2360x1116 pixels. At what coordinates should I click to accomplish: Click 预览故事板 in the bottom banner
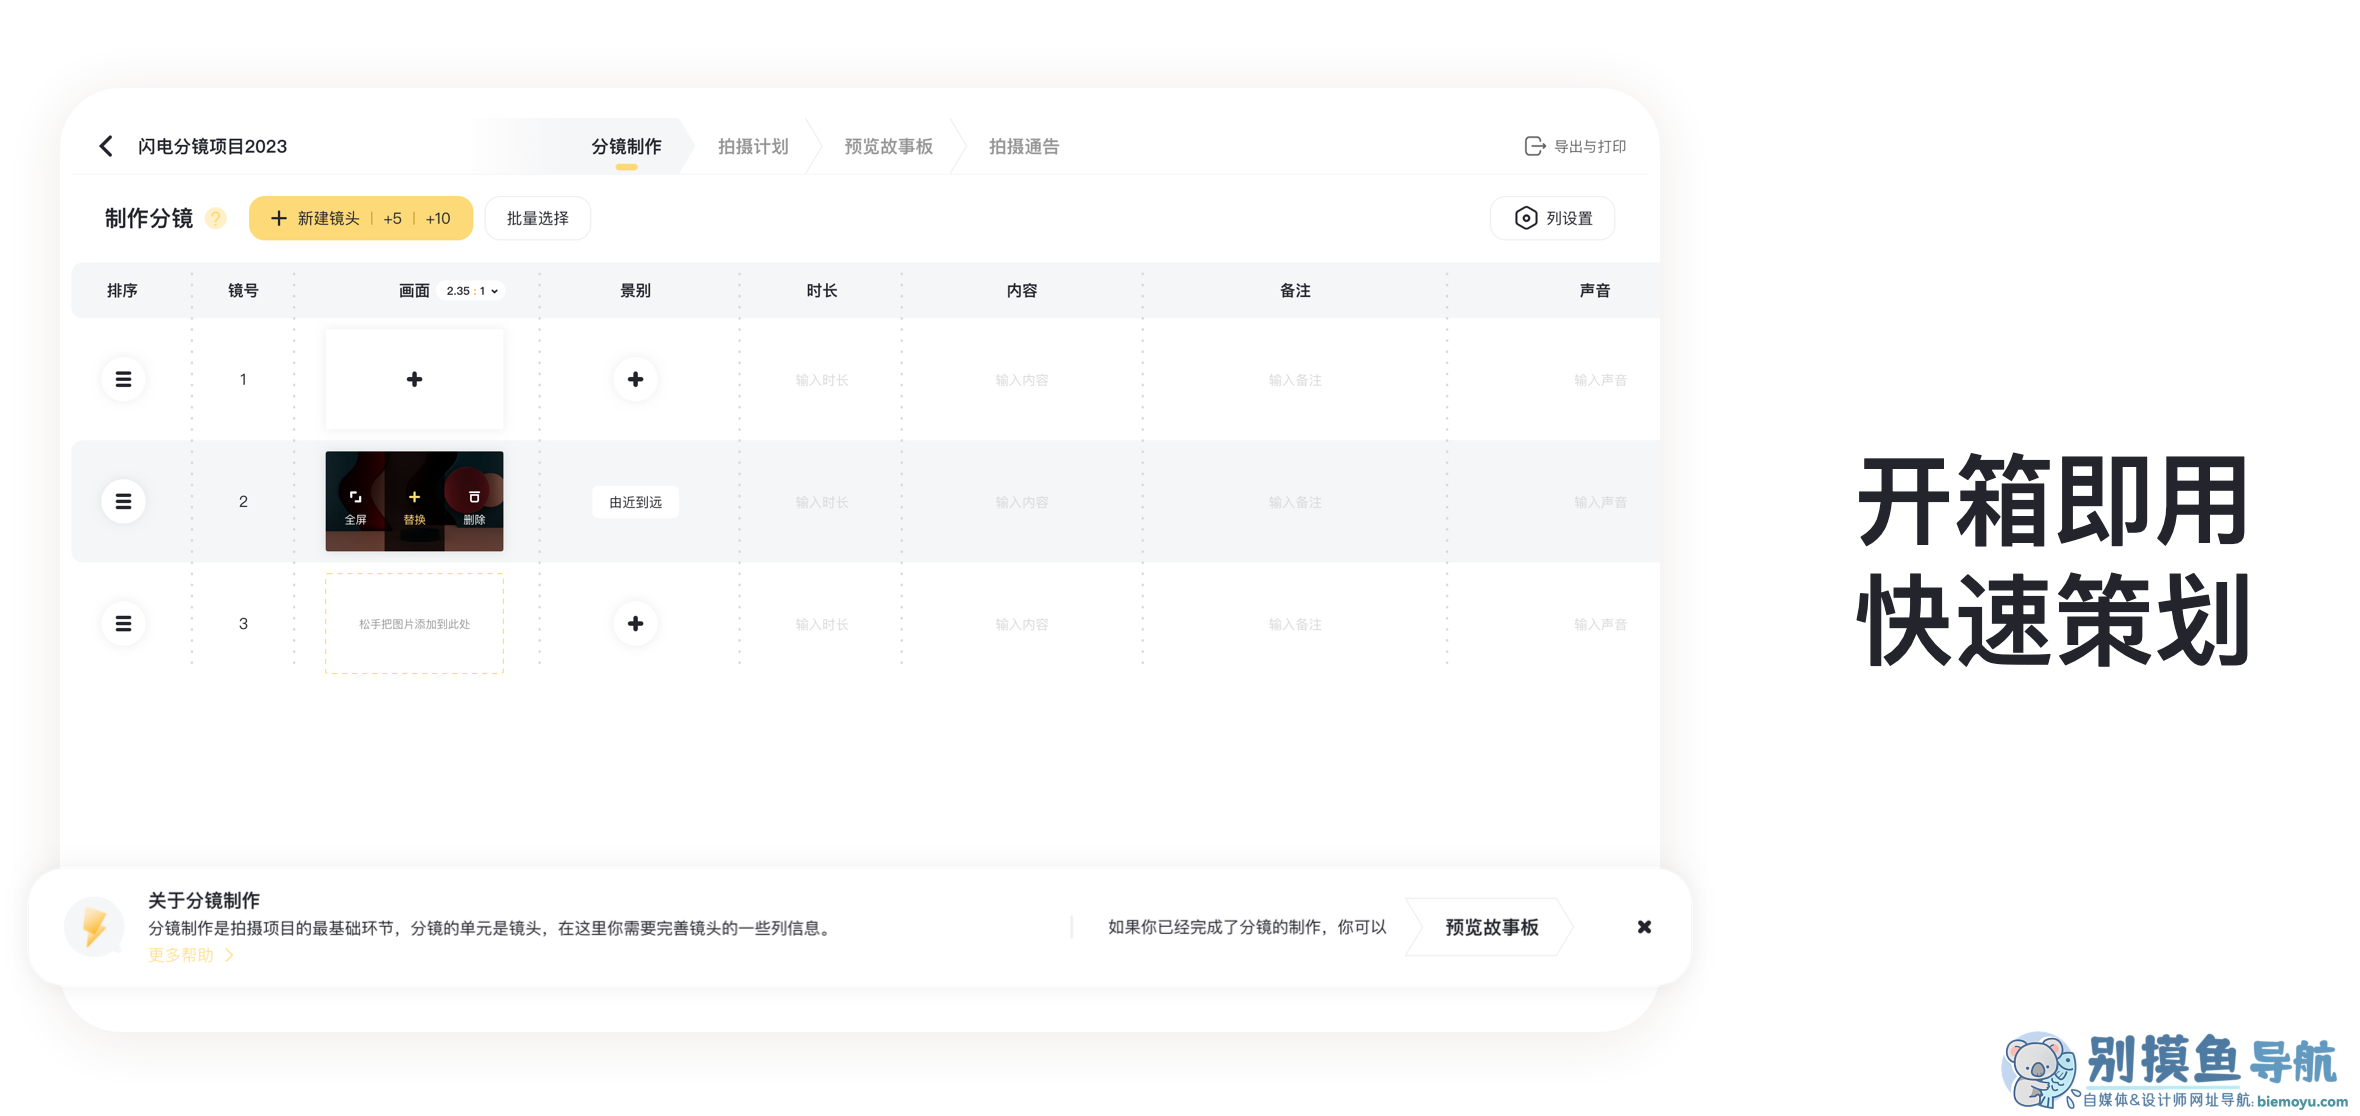tap(1490, 927)
